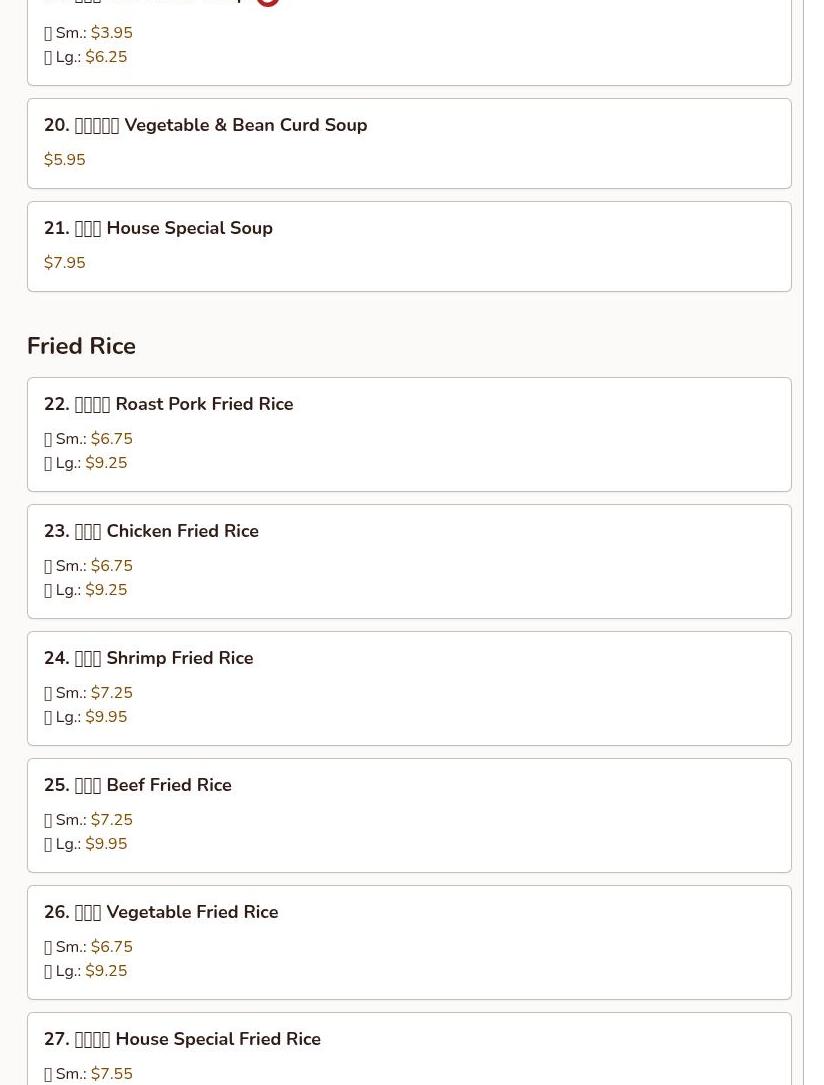Choose large Roast Pork Fried Rice at $9.25

pos(86,463)
